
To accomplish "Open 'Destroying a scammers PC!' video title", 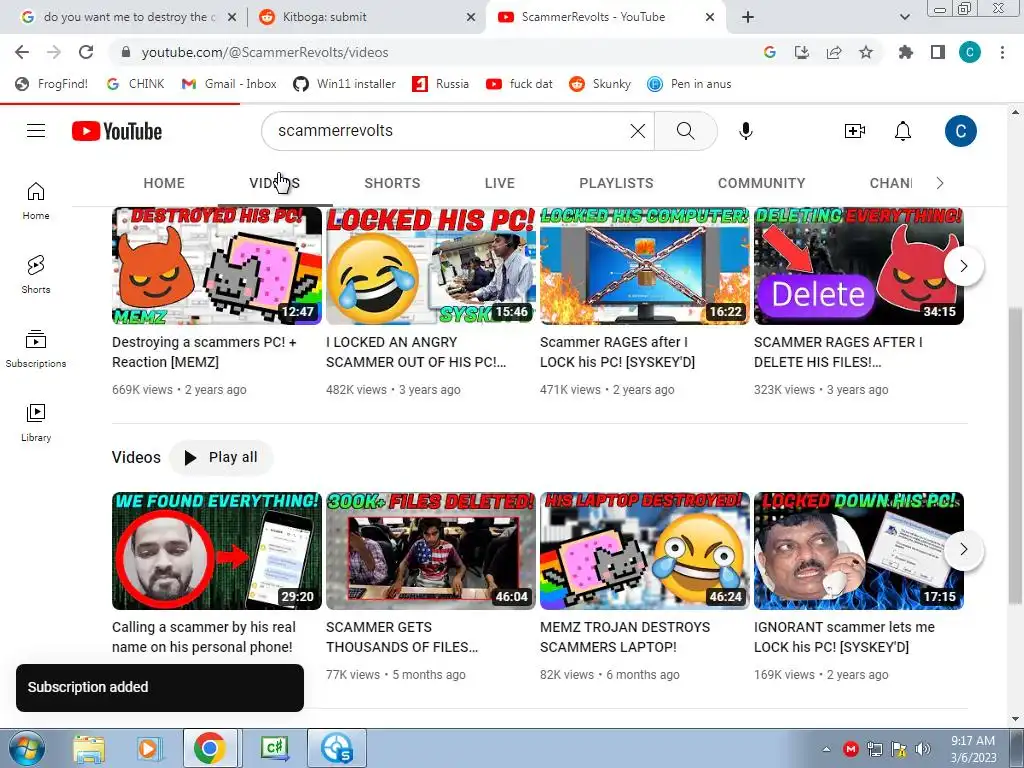I will coord(204,352).
